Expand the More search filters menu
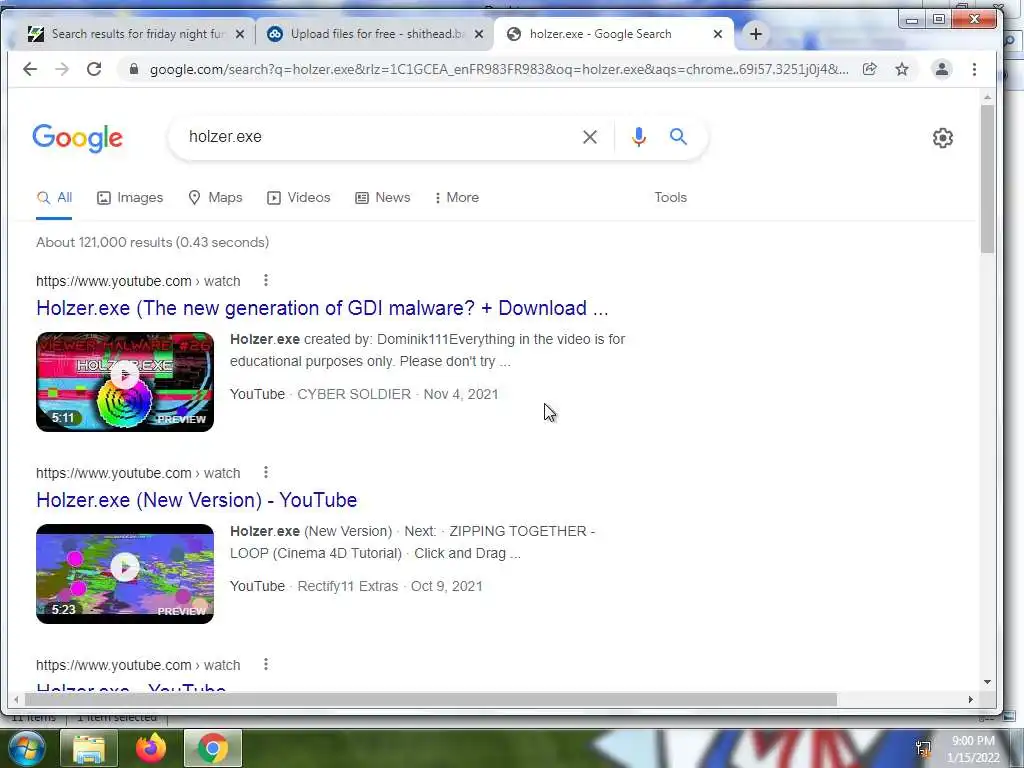The height and width of the screenshot is (768, 1024). [456, 198]
